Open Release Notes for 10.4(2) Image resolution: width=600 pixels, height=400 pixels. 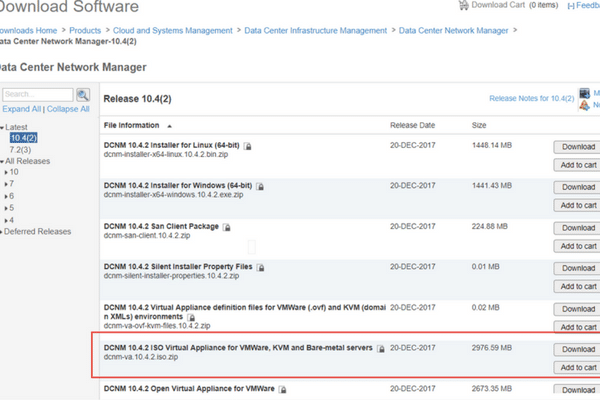point(532,98)
